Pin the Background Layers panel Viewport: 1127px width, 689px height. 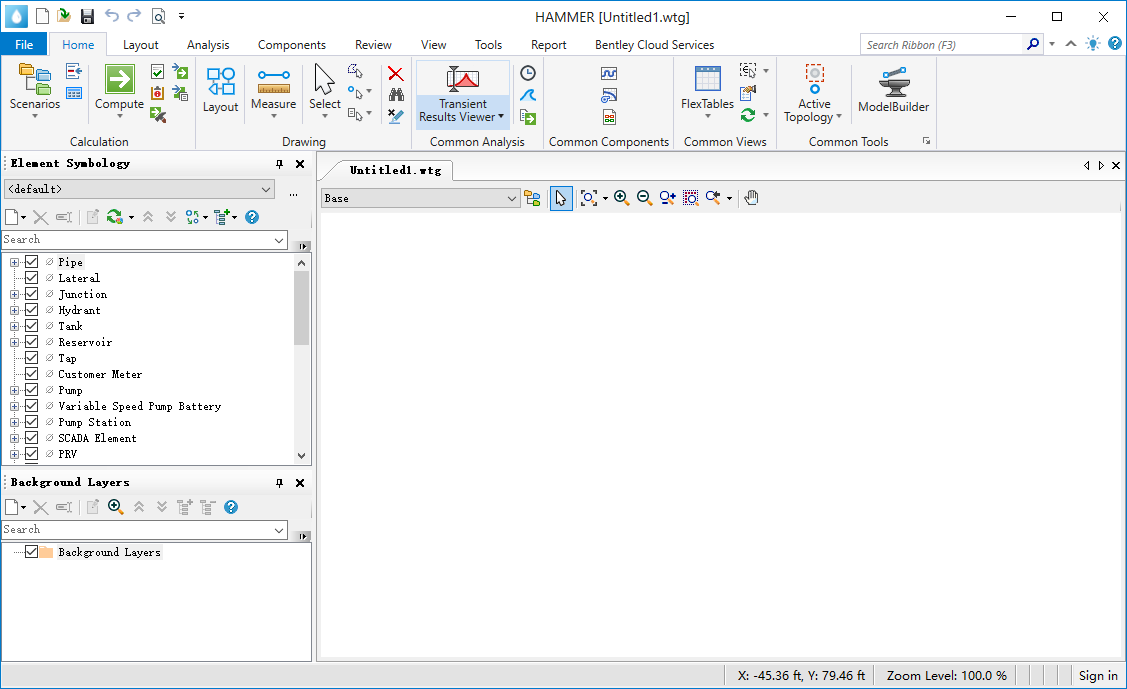(280, 483)
